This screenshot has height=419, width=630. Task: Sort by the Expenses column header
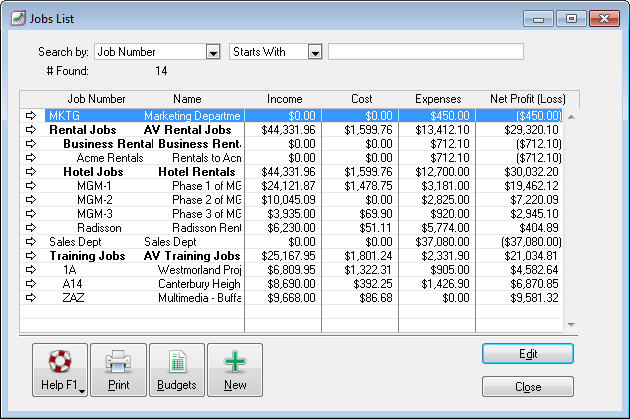(438, 99)
